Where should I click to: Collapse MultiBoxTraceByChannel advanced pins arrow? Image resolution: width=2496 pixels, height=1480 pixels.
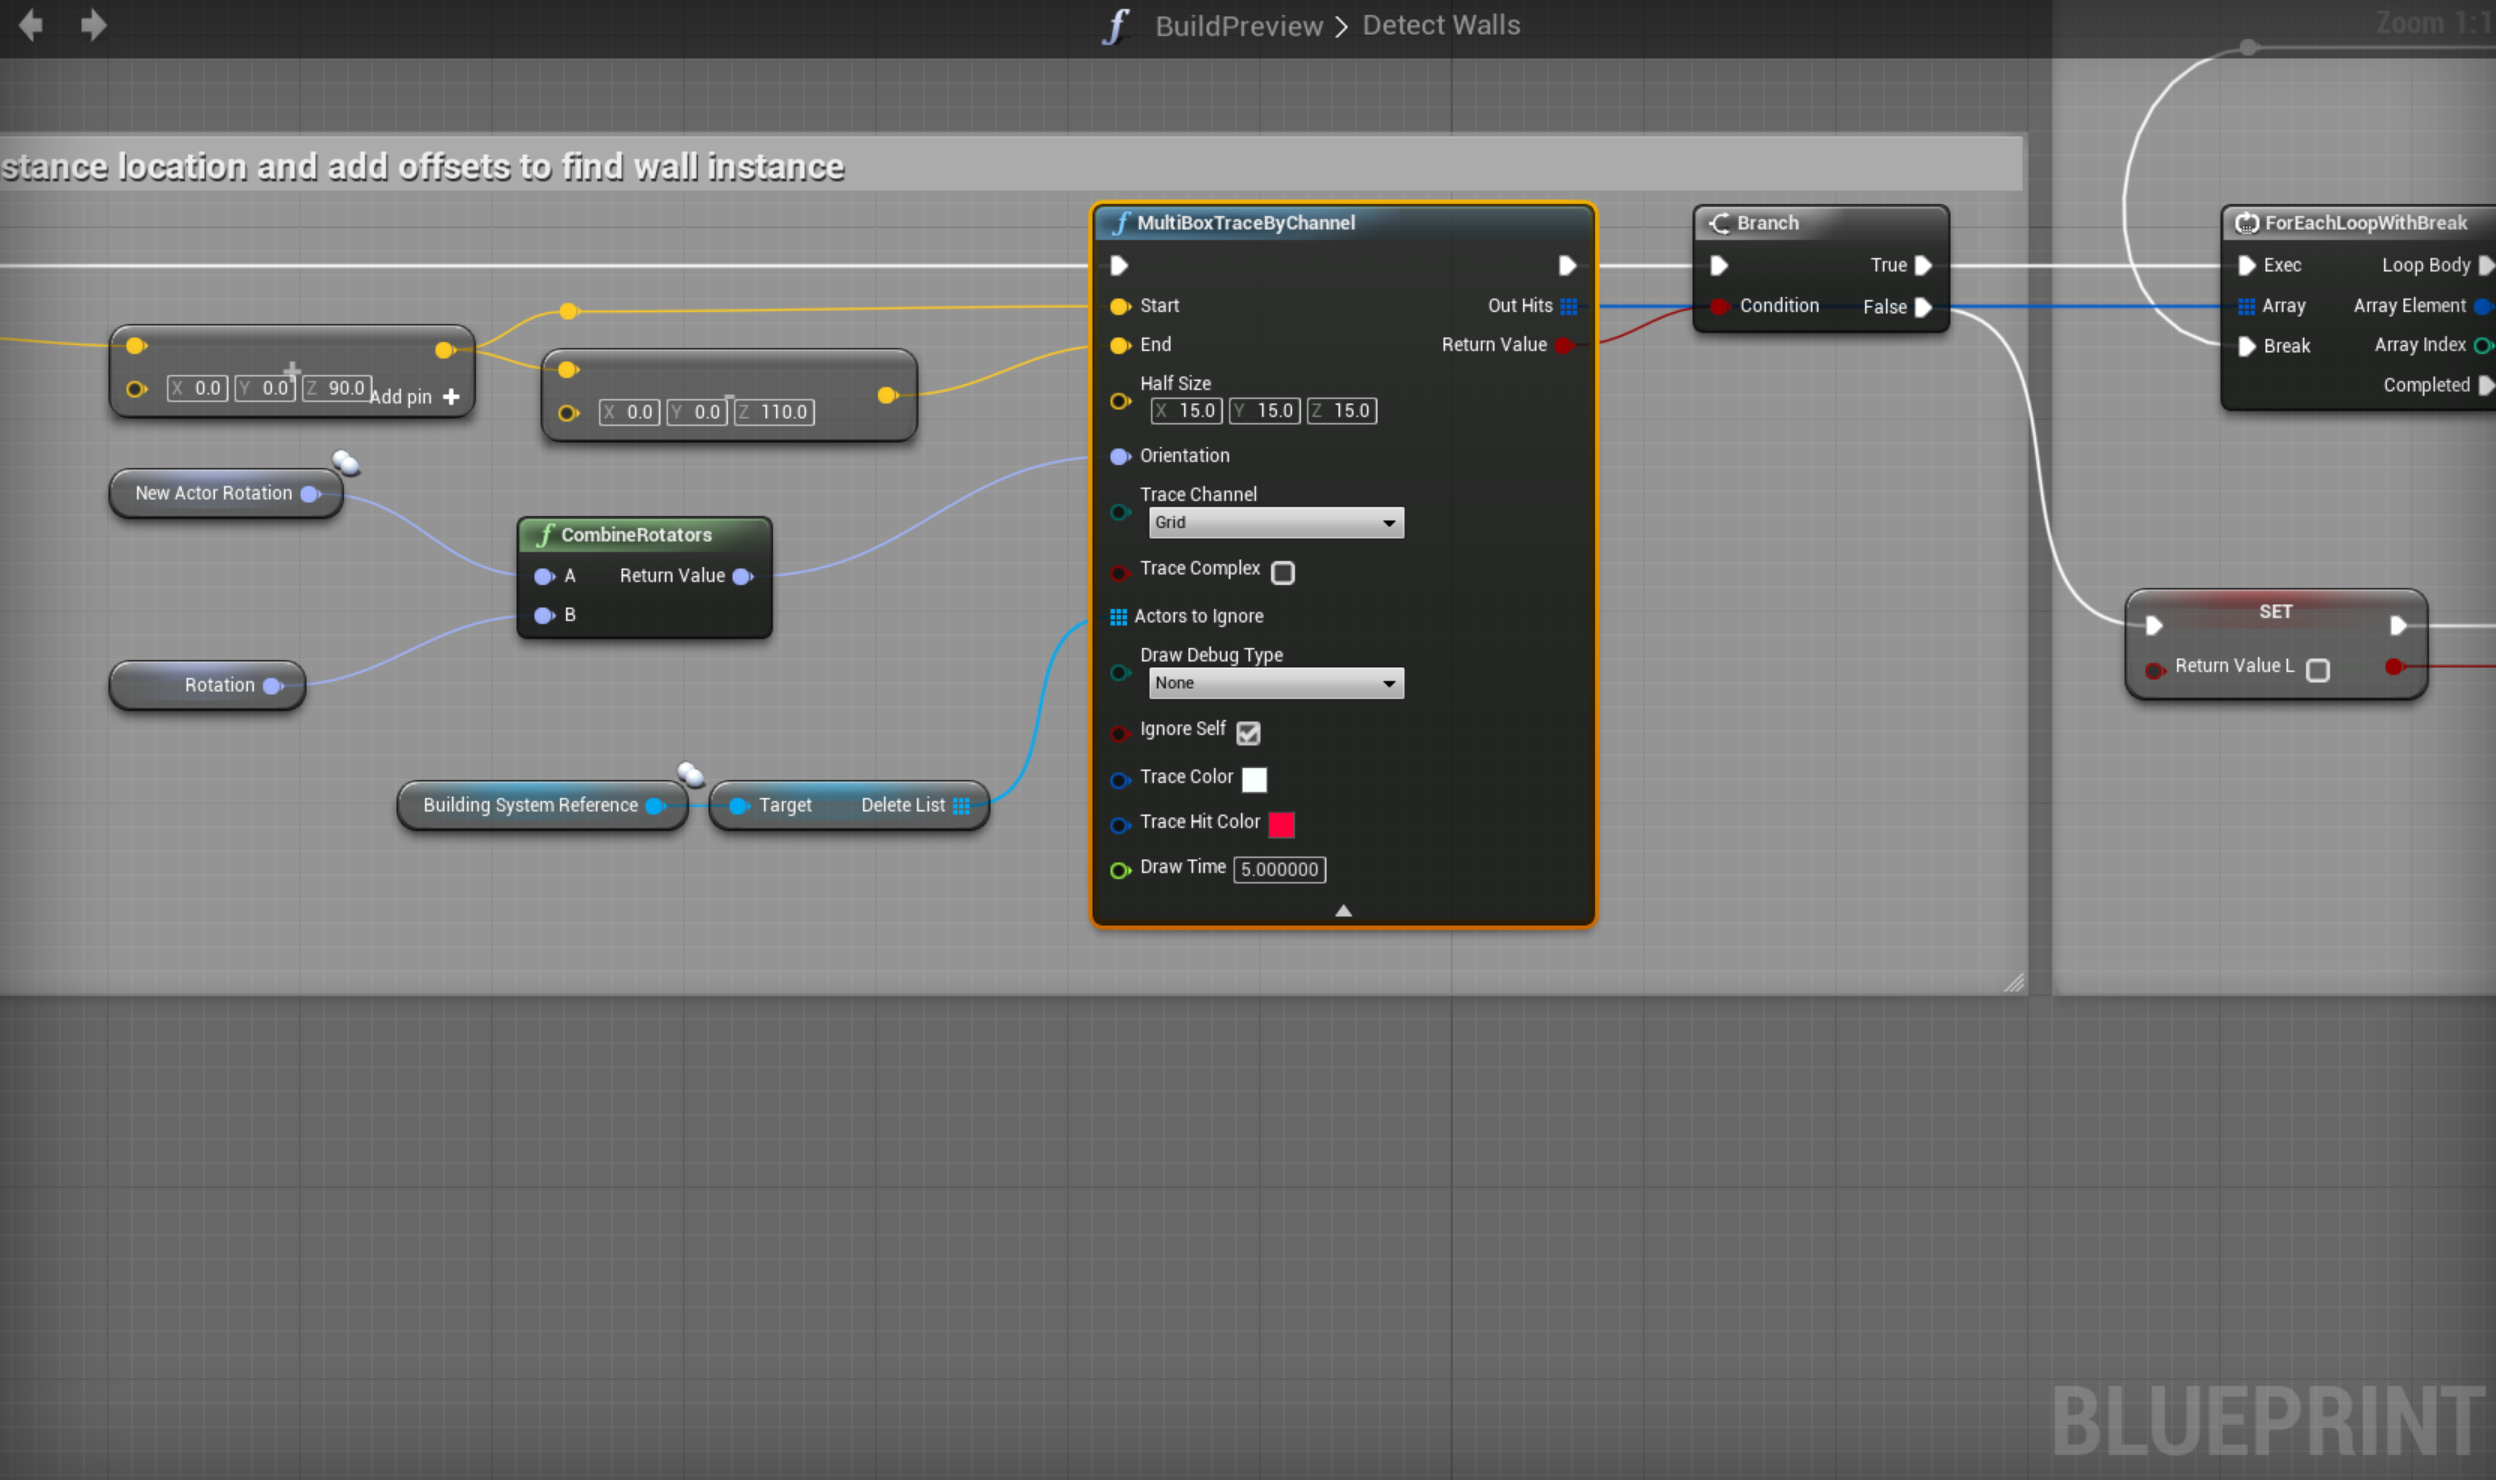1343,910
